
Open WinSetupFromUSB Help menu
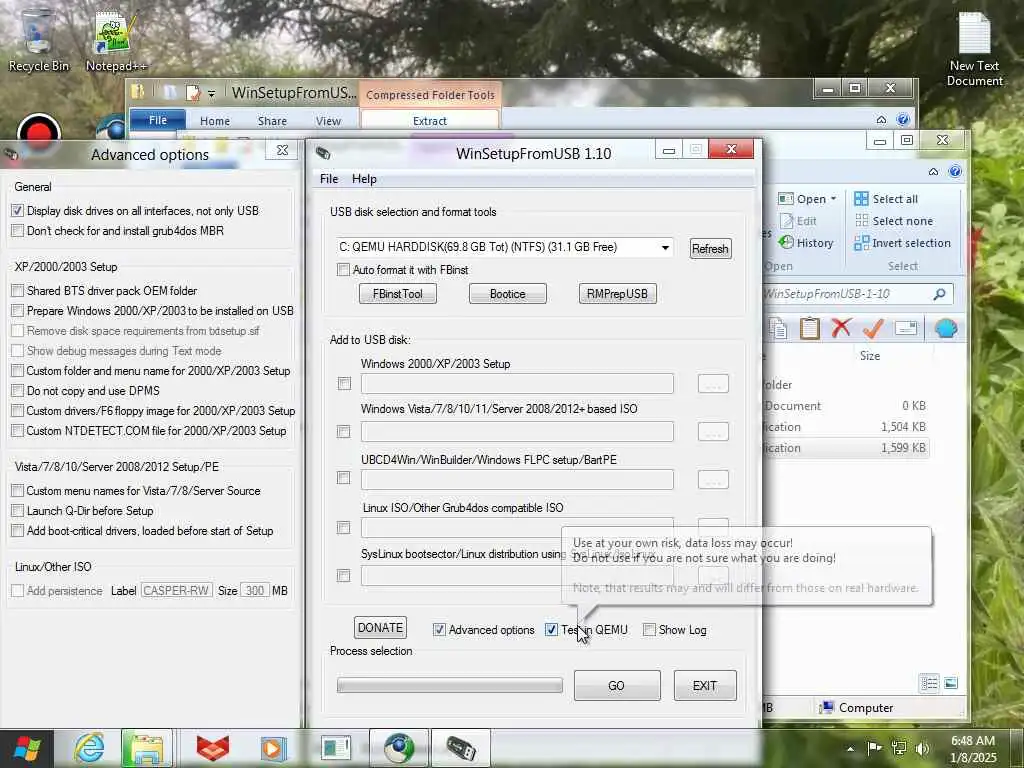pos(364,179)
